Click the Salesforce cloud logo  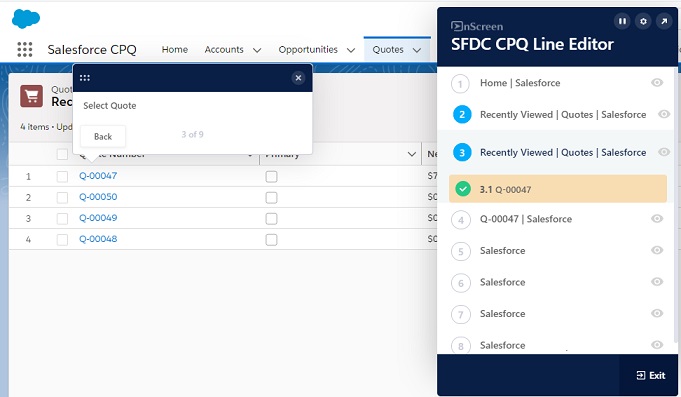26,19
